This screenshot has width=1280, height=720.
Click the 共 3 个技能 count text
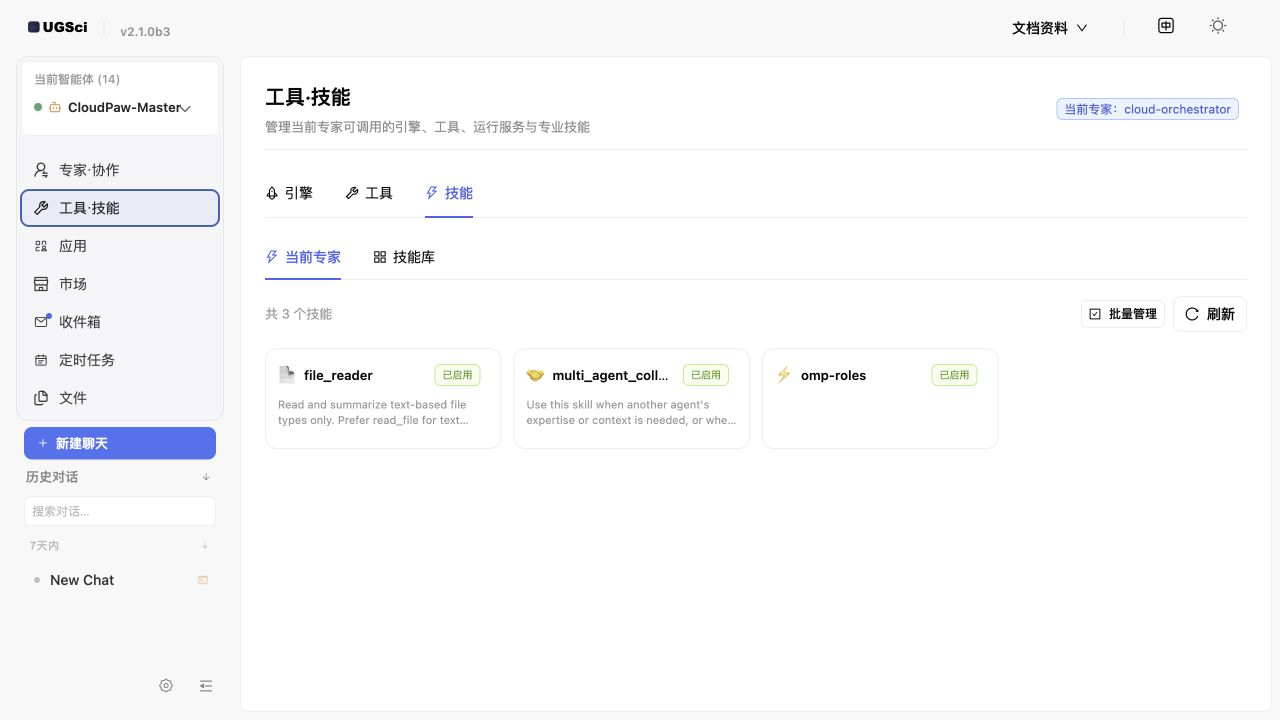point(298,314)
